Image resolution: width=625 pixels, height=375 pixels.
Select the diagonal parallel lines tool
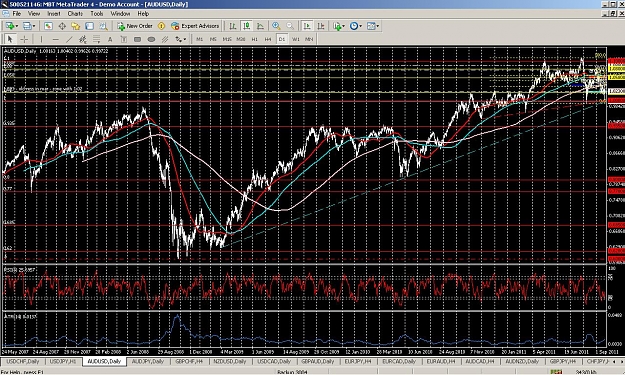[165, 39]
